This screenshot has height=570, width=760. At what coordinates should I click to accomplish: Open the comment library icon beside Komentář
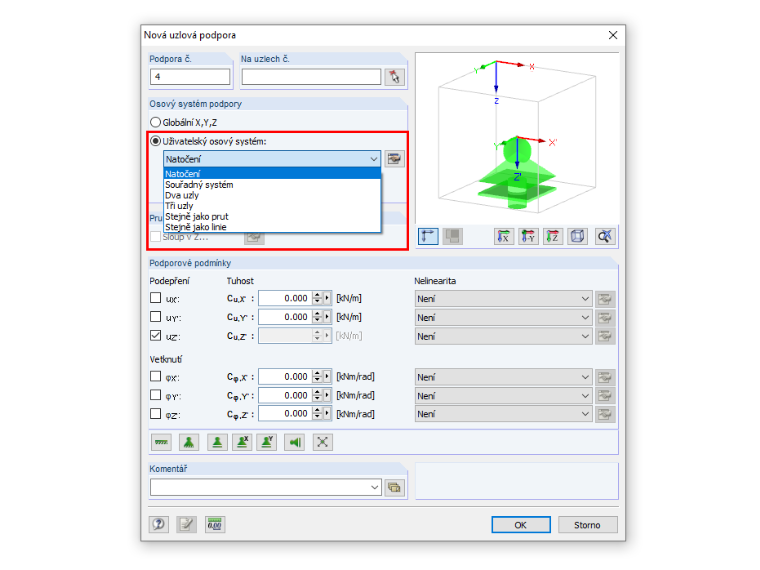[395, 487]
